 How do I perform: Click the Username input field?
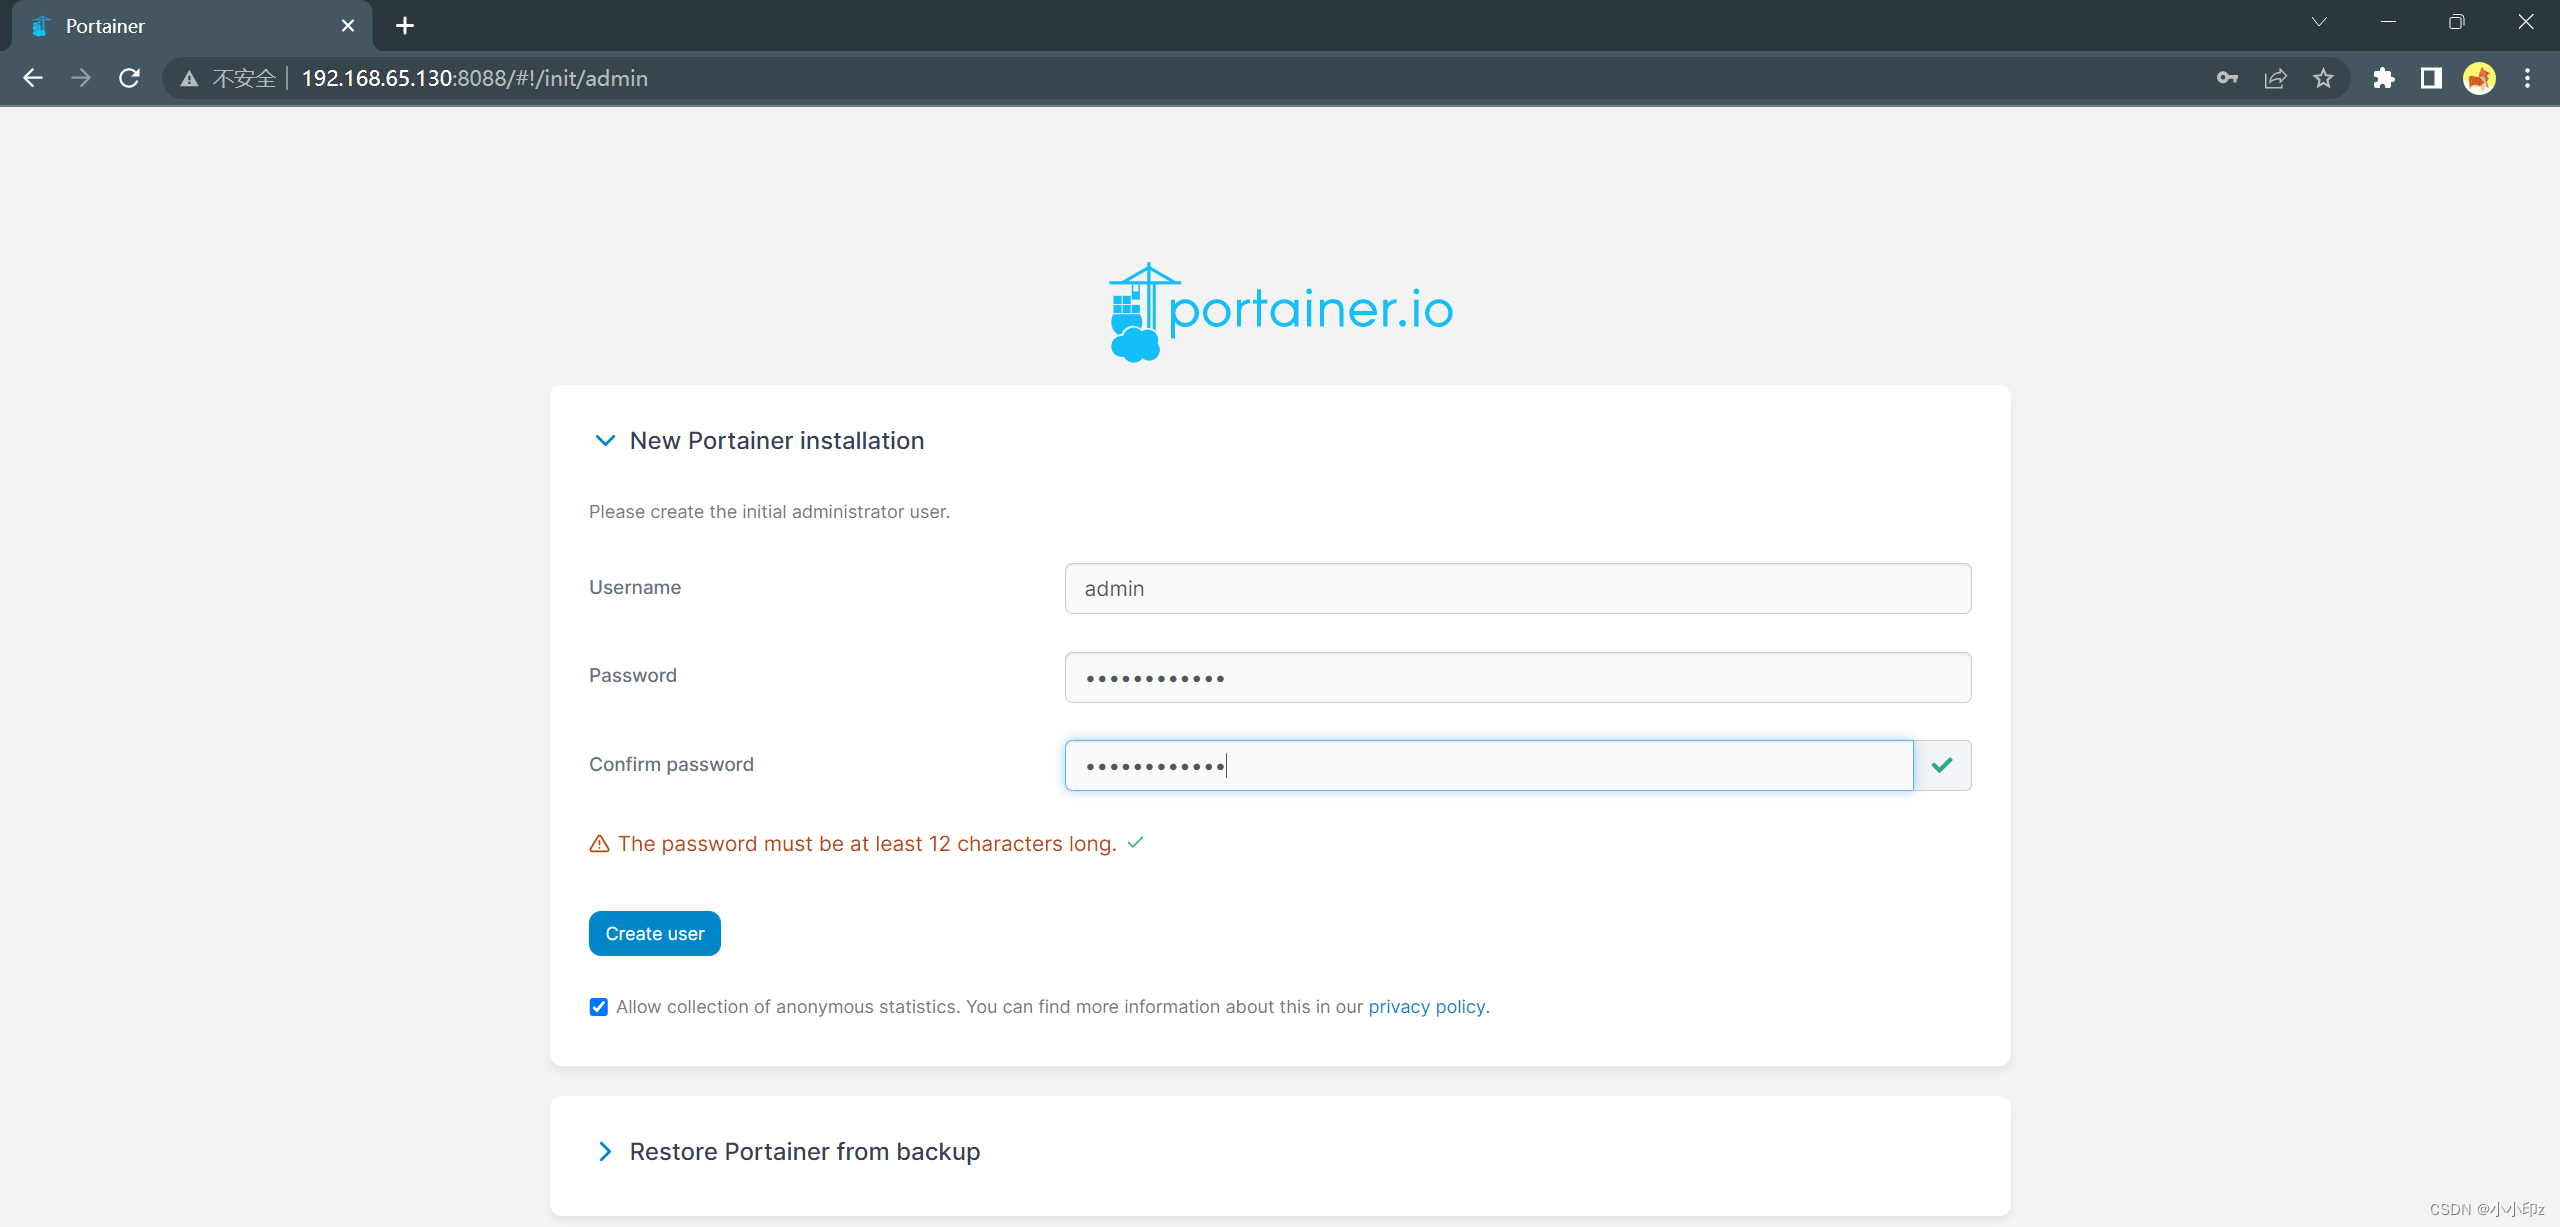1517,589
